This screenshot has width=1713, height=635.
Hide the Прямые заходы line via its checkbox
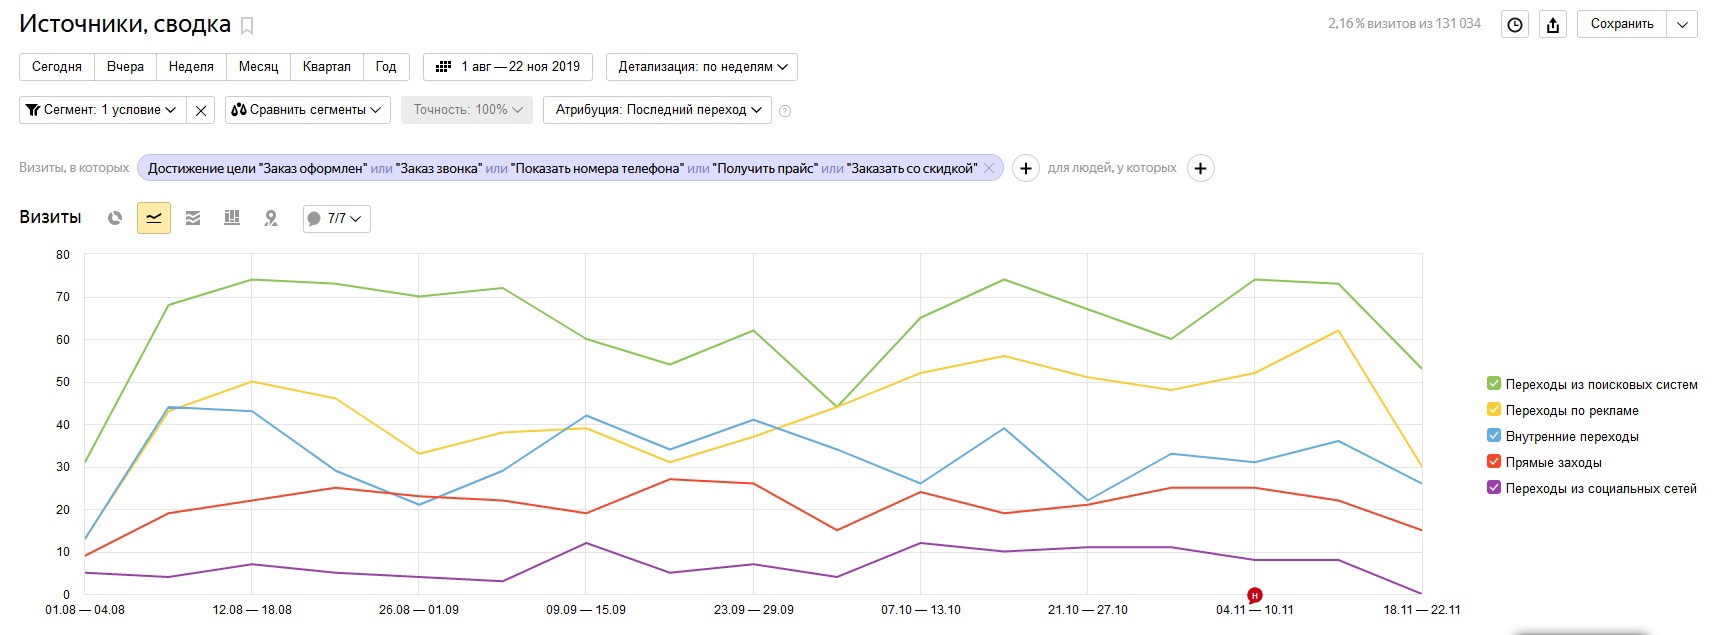[x=1494, y=462]
